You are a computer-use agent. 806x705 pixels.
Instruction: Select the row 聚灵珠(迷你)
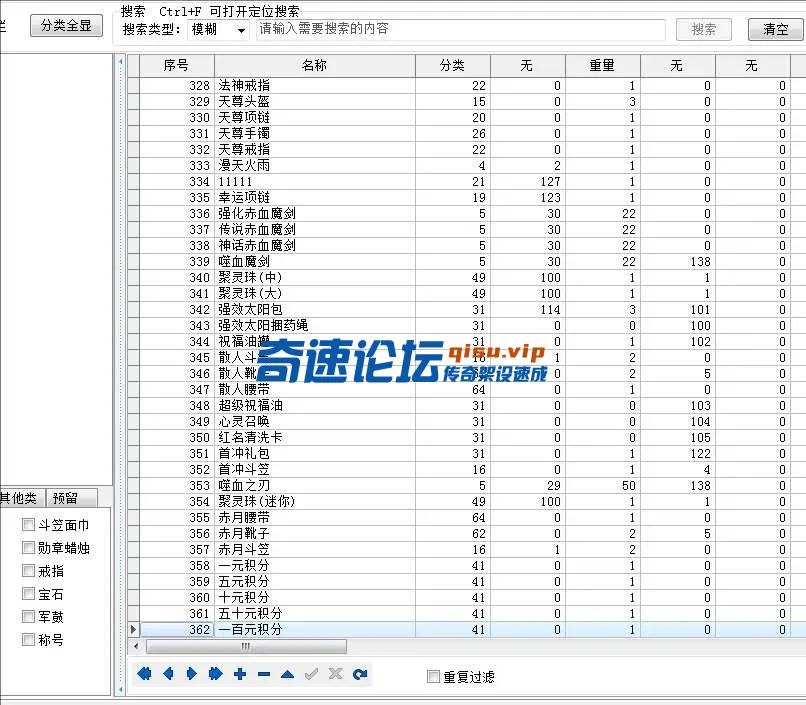pos(465,501)
